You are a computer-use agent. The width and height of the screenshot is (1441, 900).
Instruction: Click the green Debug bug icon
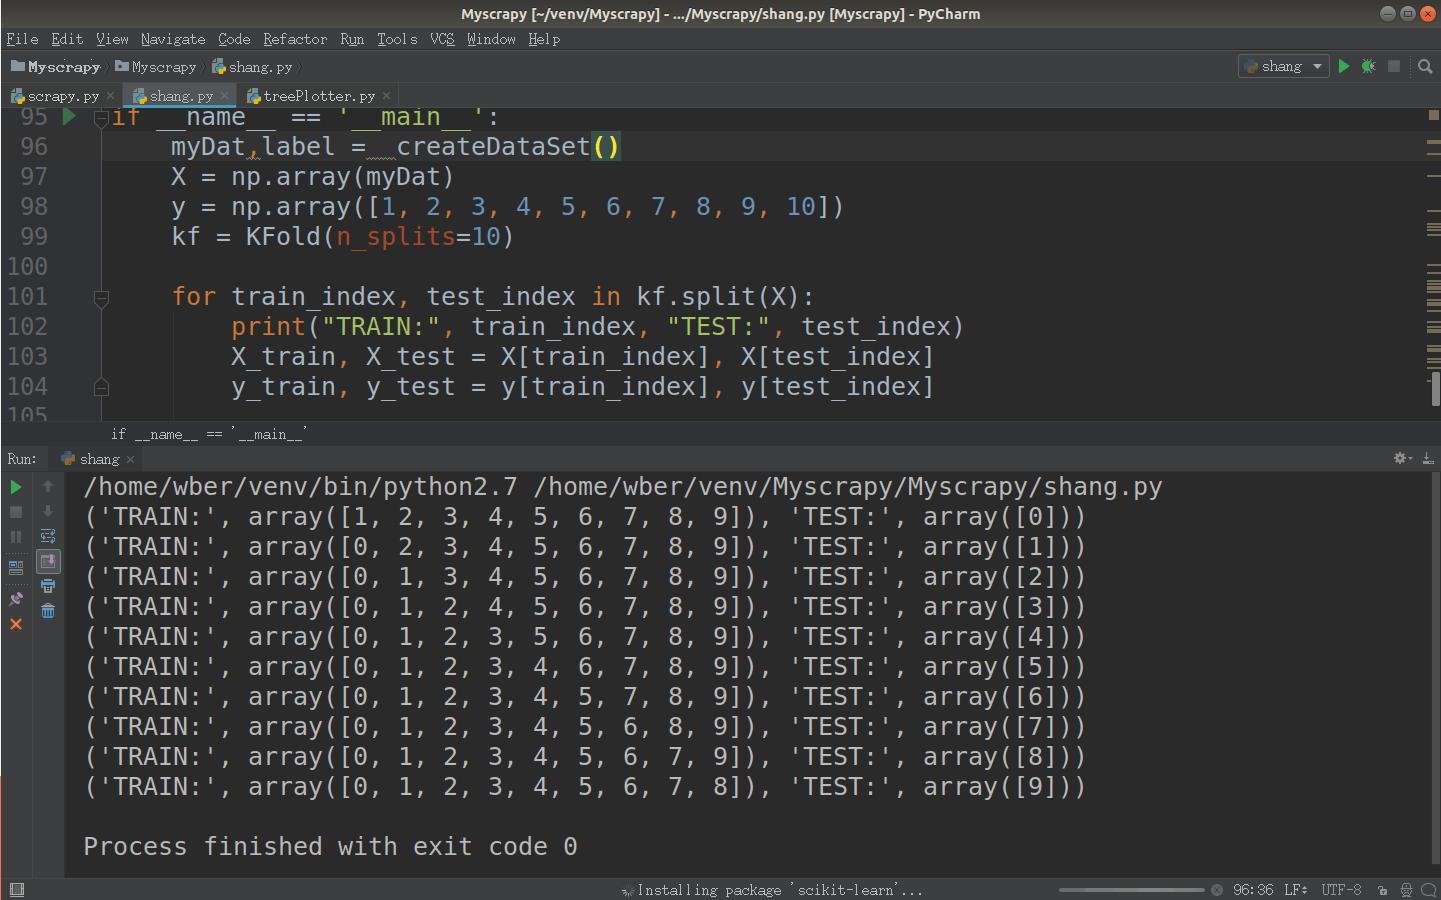click(1368, 66)
